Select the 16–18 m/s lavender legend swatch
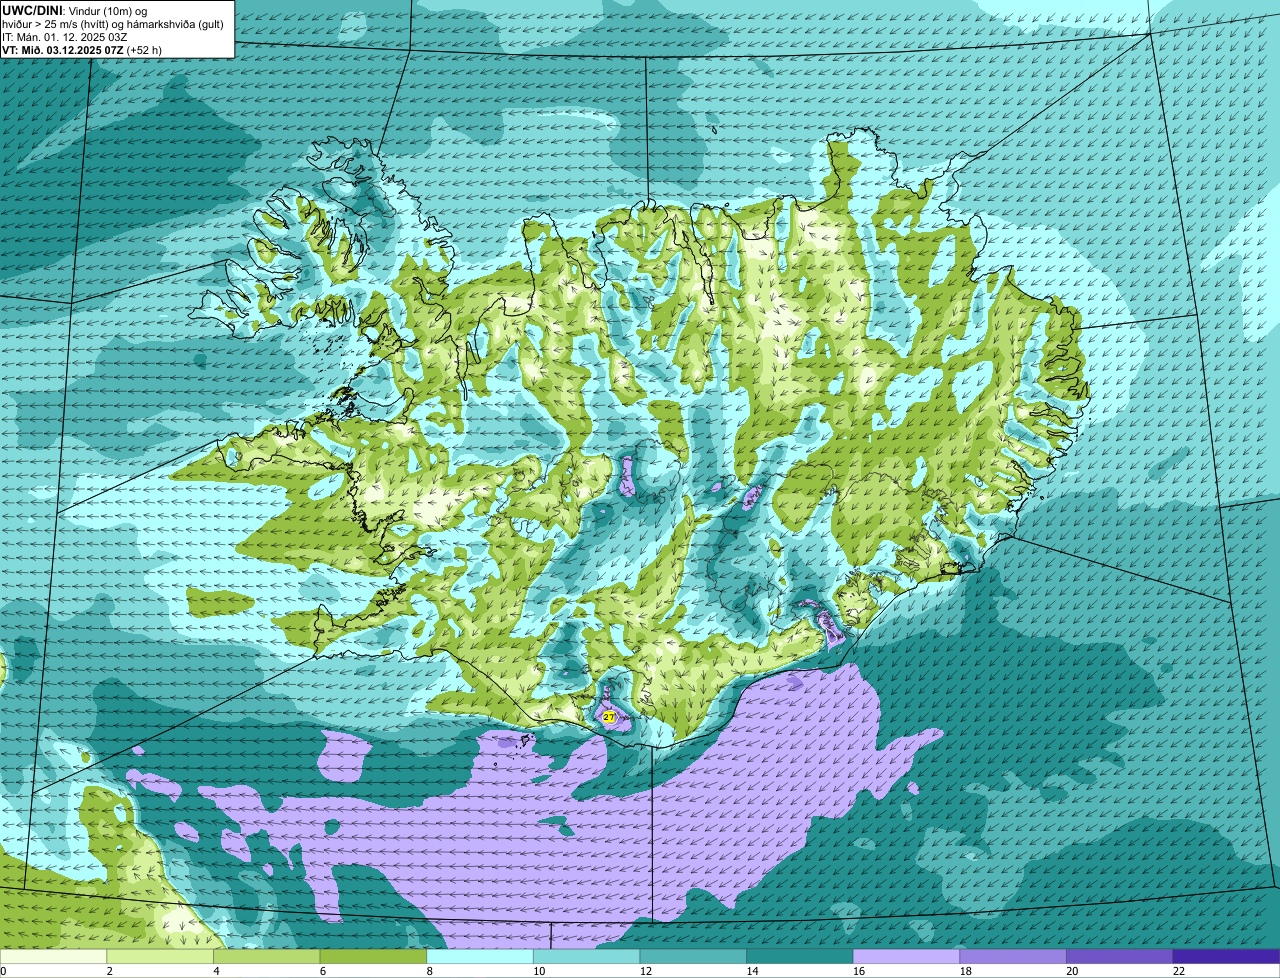Screen dimensions: 1280x978 (x=906, y=956)
